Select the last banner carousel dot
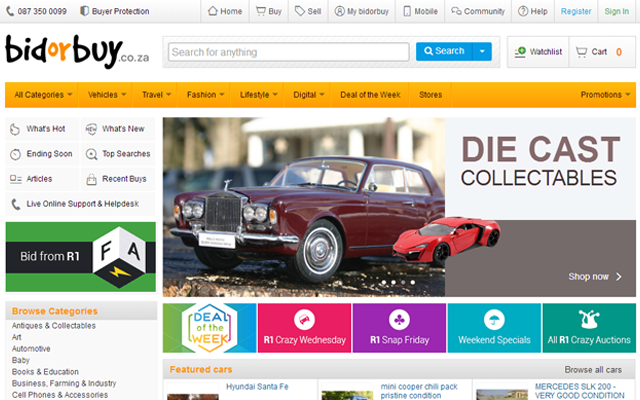Viewport: 640px width, 400px height. tap(413, 282)
